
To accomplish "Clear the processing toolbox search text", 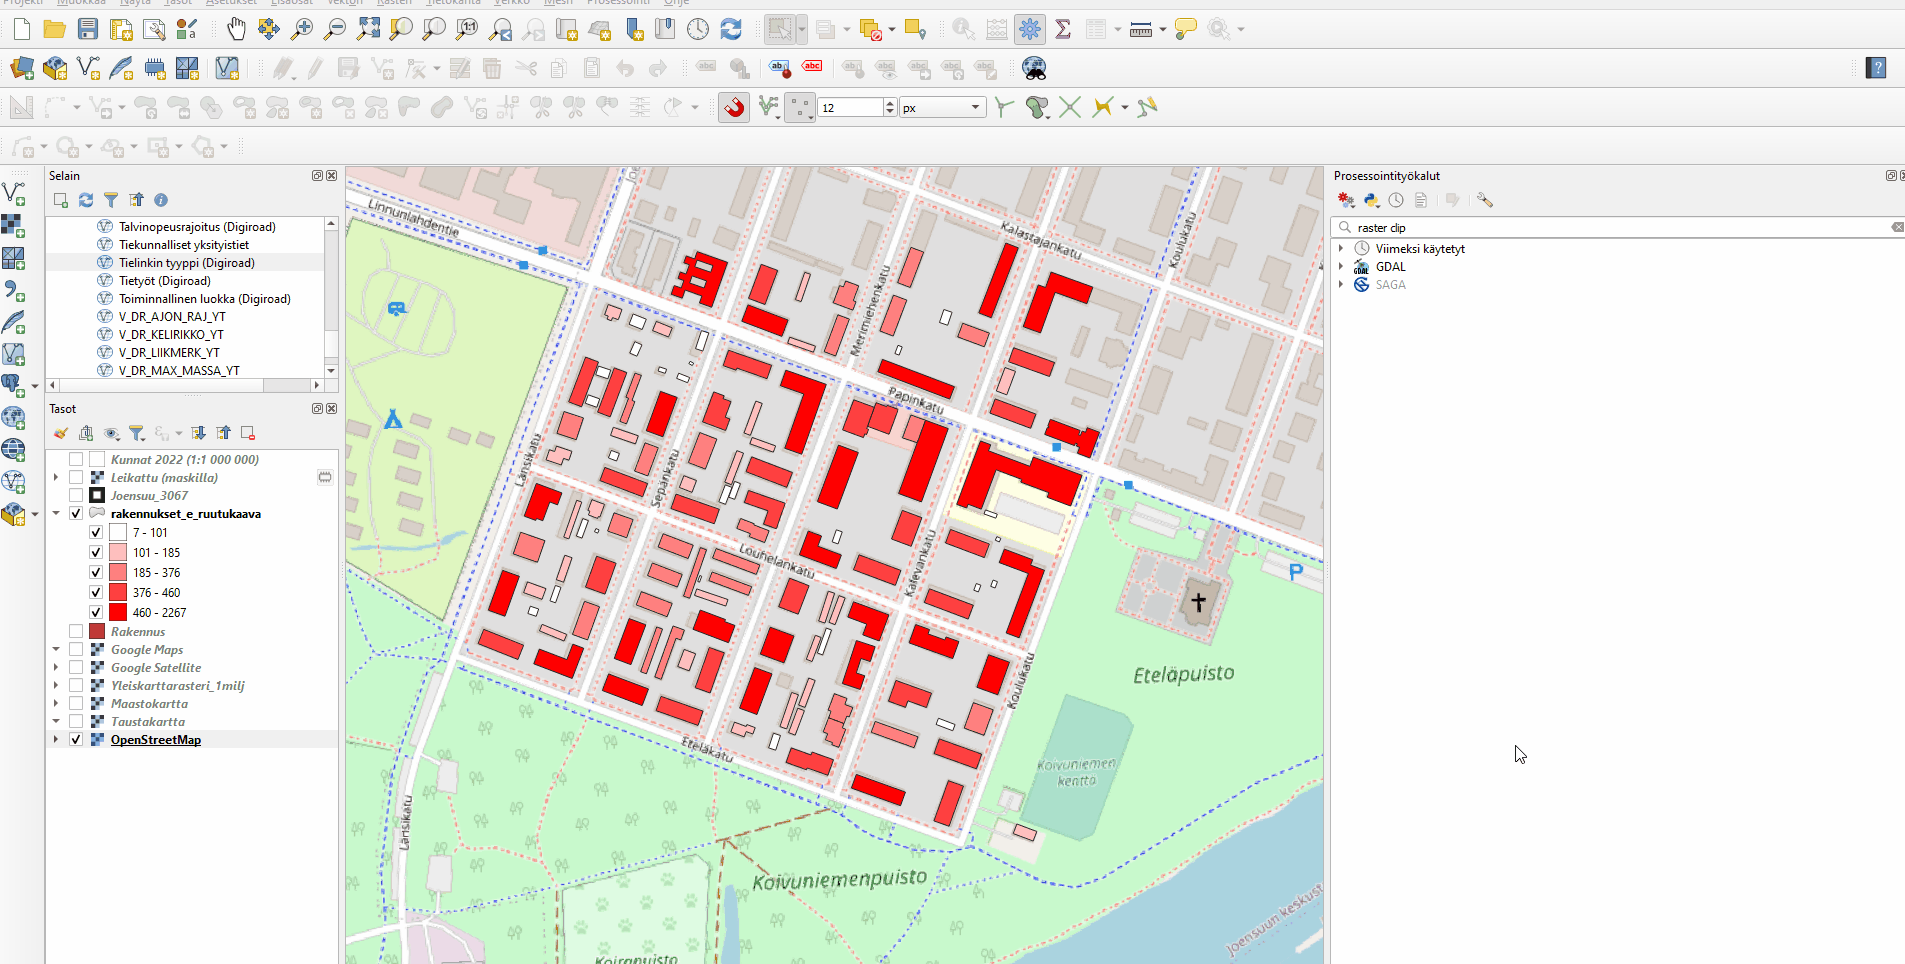I will coord(1896,228).
